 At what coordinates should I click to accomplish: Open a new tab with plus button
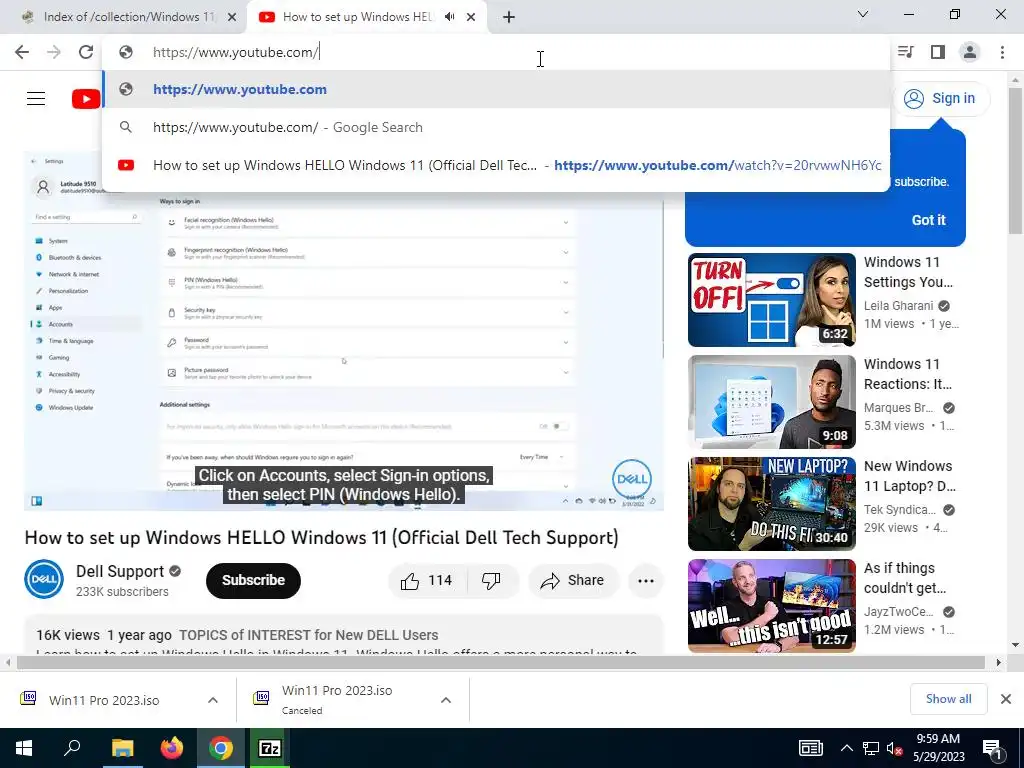pos(509,17)
